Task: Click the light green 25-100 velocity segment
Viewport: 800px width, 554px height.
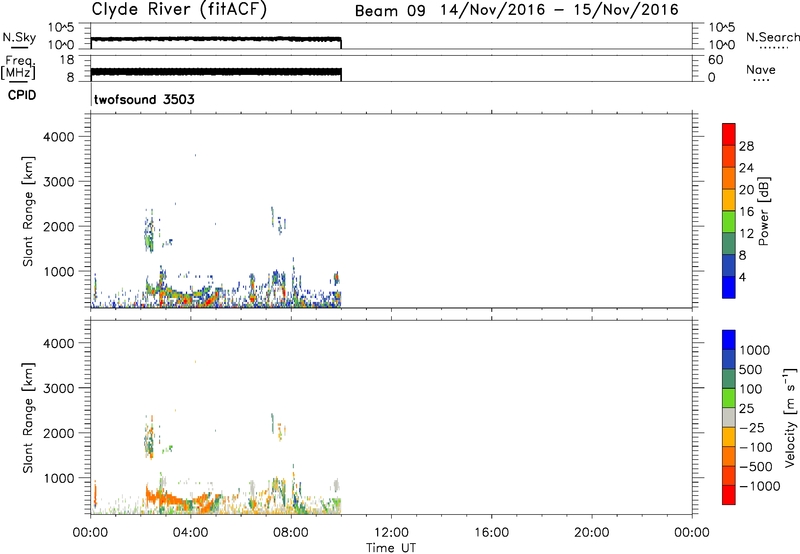Action: coord(729,398)
